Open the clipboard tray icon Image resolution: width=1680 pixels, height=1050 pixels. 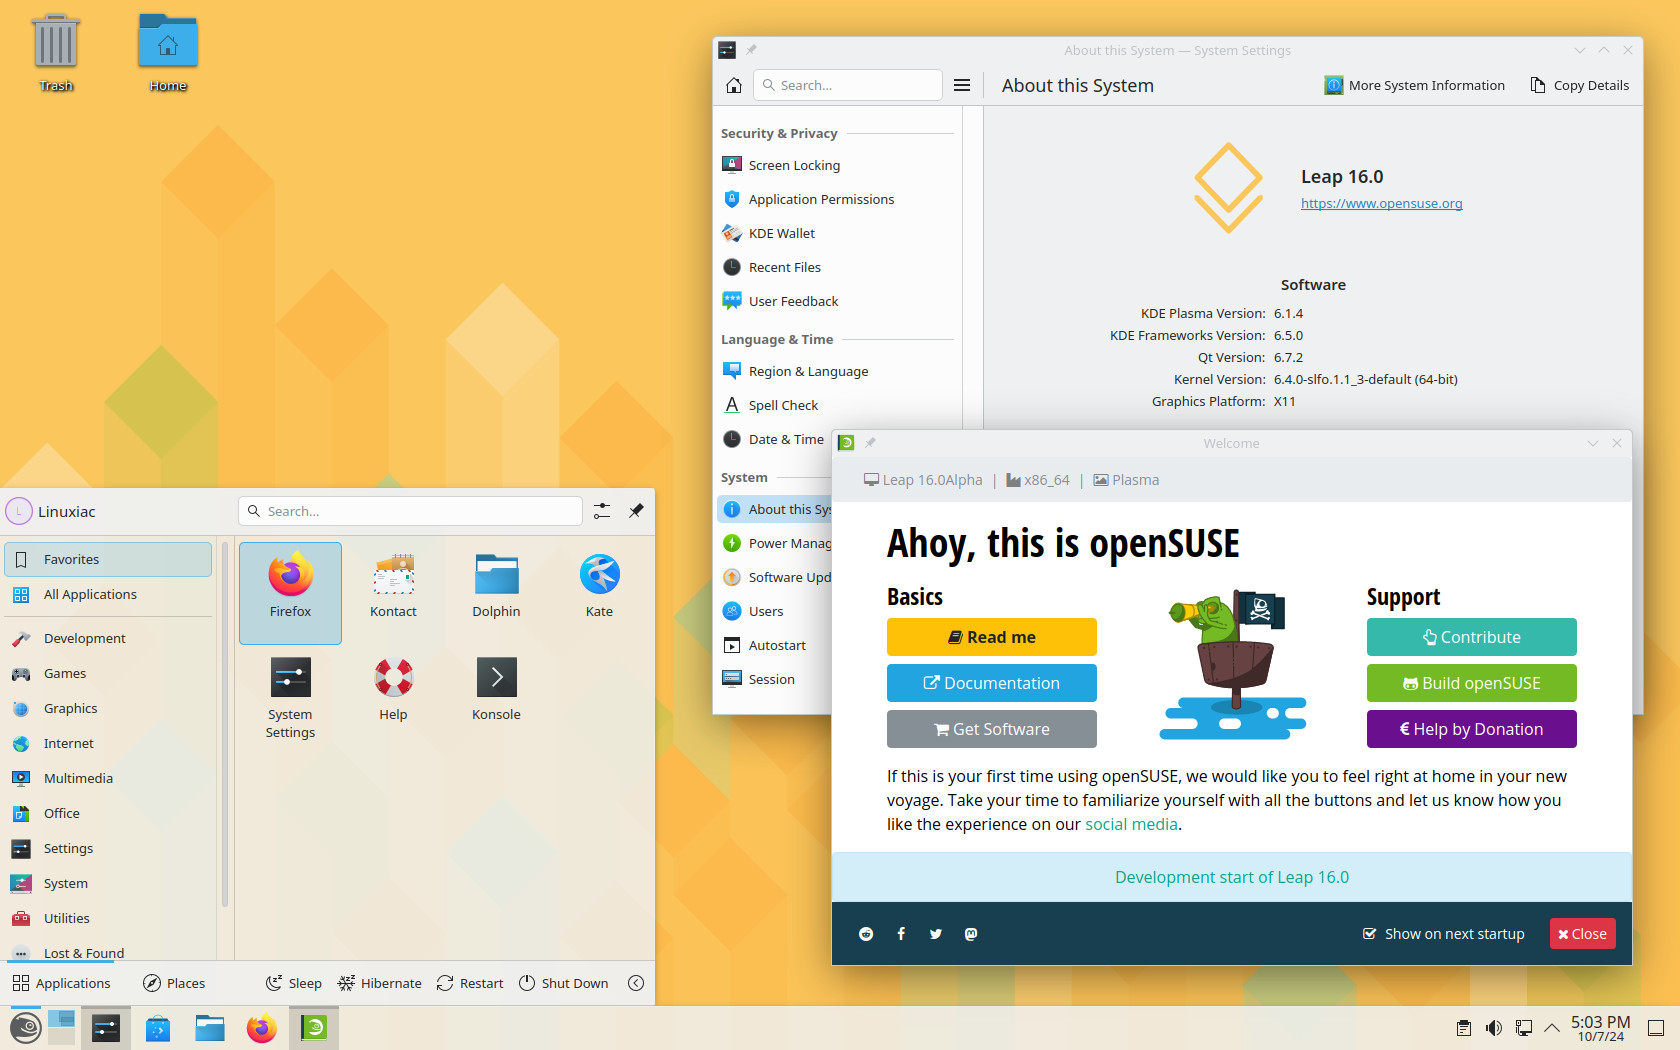(1464, 1028)
